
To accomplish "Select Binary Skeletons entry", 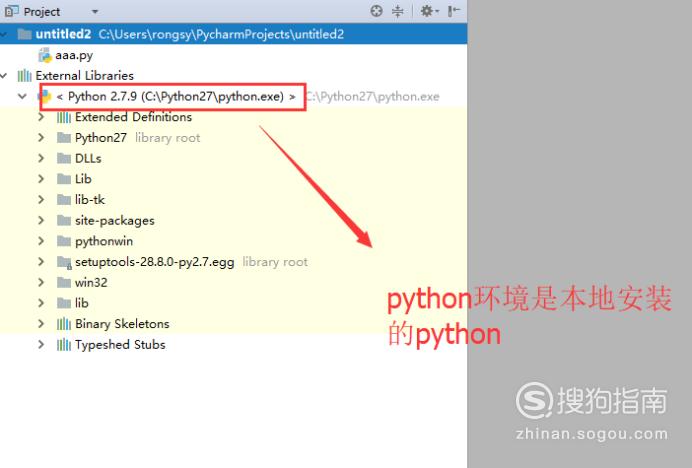I will [x=122, y=324].
